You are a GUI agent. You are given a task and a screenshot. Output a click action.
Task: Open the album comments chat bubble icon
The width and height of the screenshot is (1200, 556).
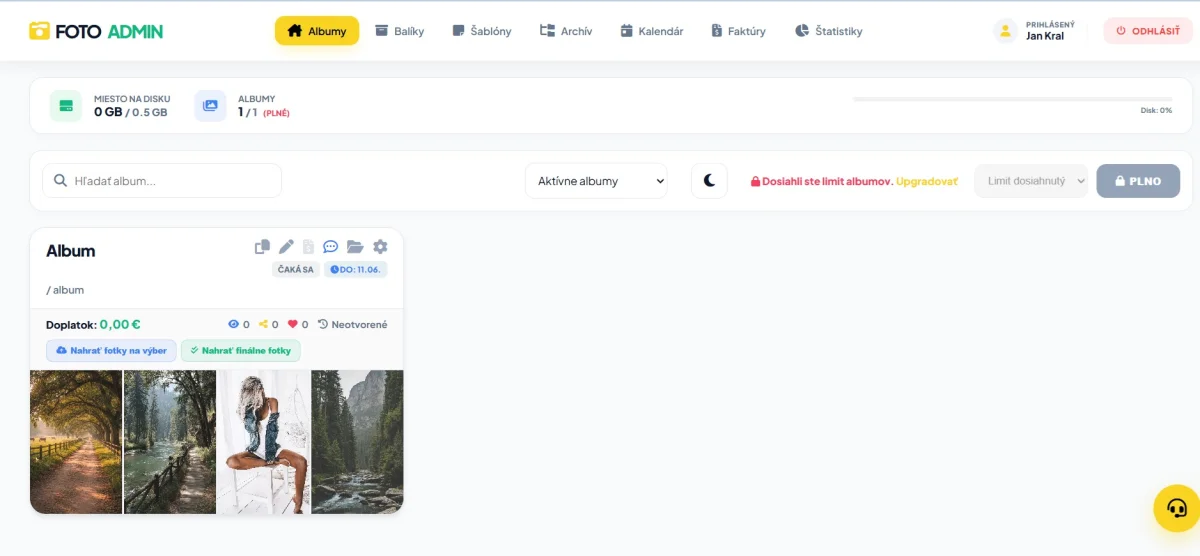[331, 247]
